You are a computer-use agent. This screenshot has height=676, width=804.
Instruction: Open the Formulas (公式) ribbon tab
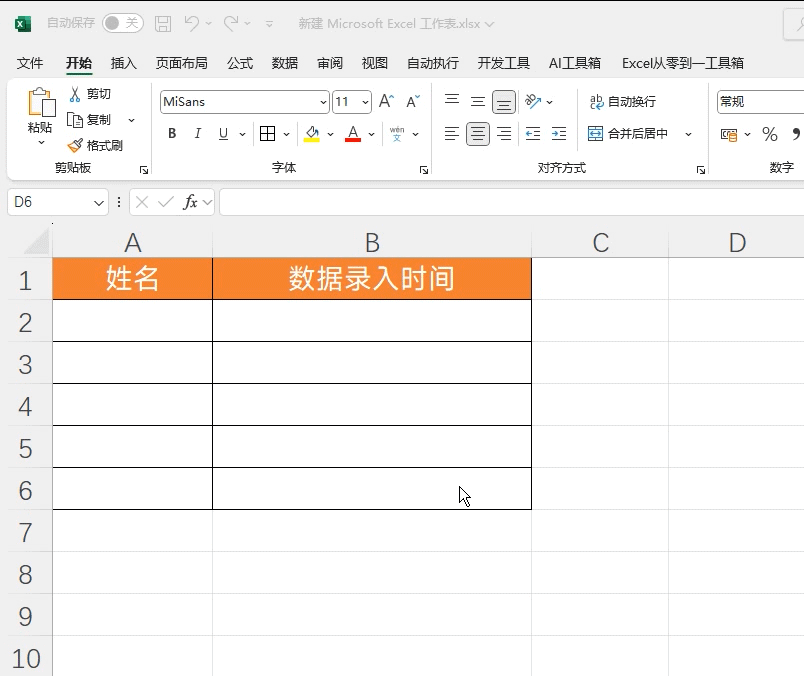pos(240,63)
